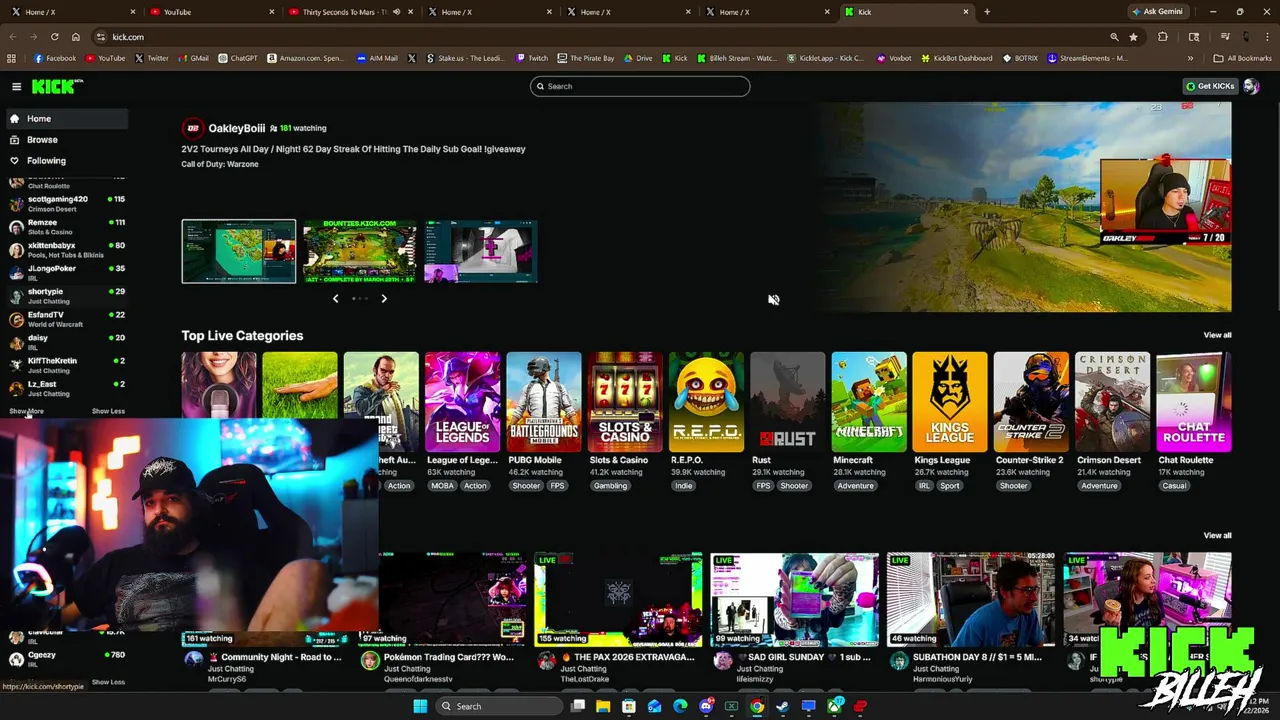Go to next featured carousel slide
Screen dimensions: 1280x720
(x=384, y=298)
